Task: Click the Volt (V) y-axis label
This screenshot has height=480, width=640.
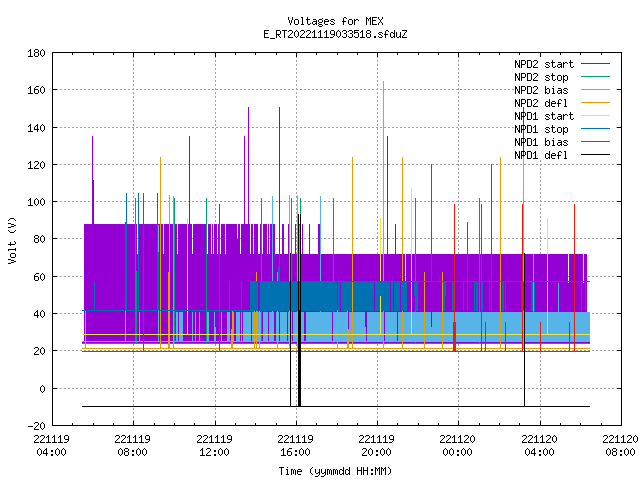Action: click(x=12, y=240)
